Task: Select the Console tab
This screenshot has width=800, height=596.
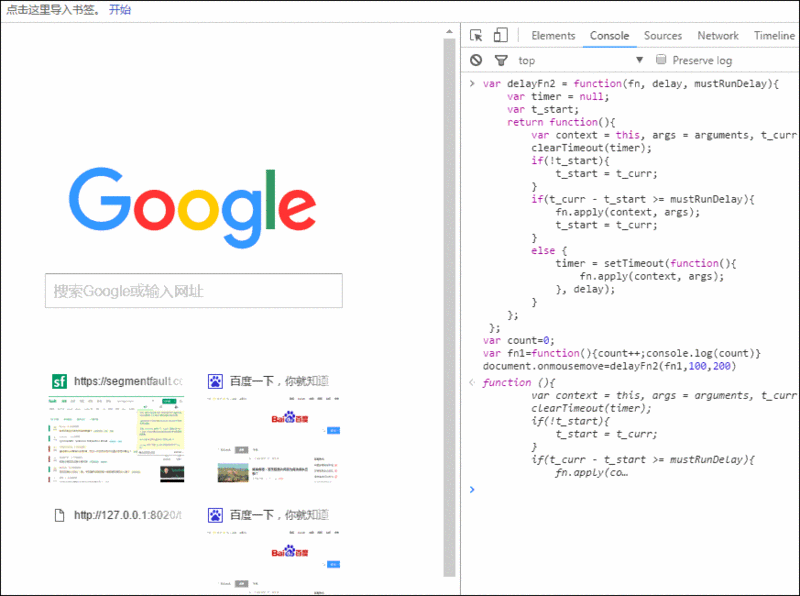Action: click(609, 36)
